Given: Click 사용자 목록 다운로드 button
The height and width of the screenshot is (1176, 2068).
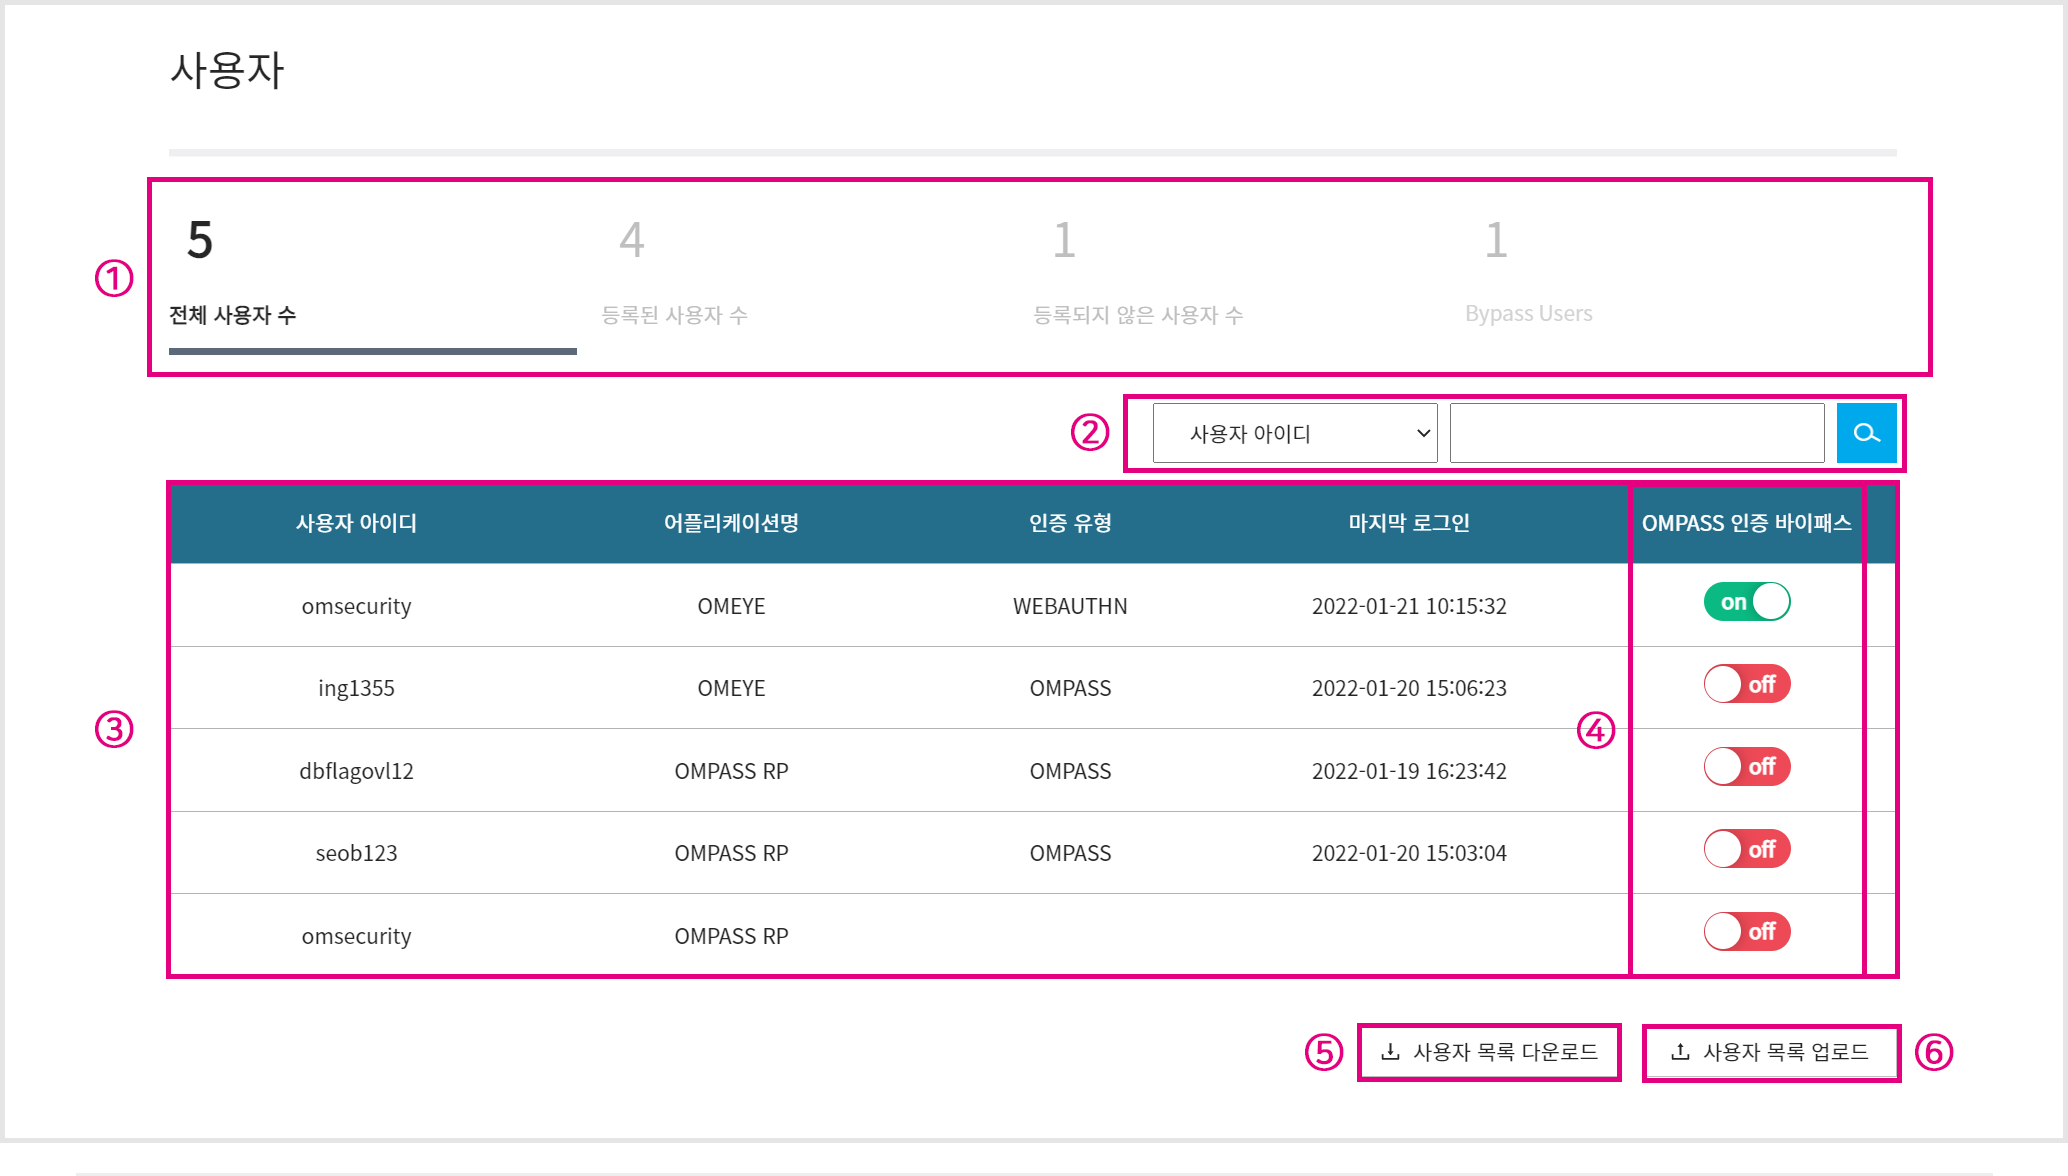Looking at the screenshot, I should [x=1489, y=1052].
